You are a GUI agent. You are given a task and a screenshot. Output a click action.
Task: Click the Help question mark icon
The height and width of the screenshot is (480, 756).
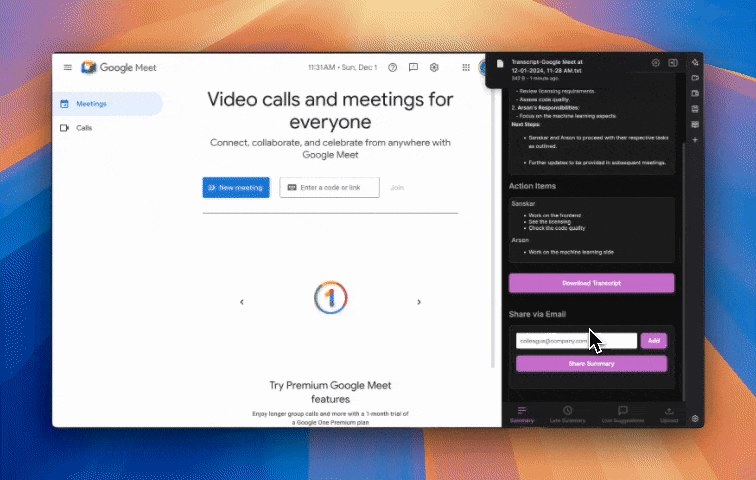coord(392,68)
